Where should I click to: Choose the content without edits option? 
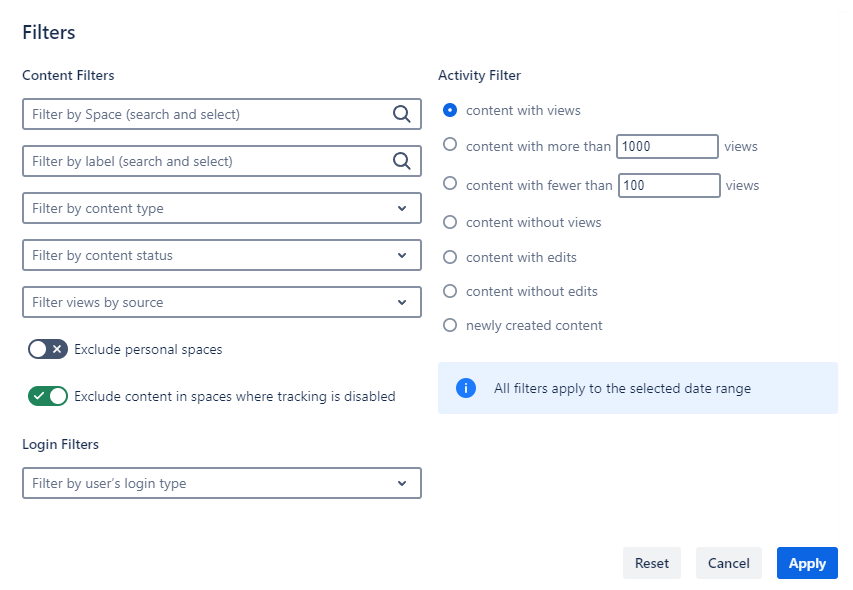[x=450, y=291]
